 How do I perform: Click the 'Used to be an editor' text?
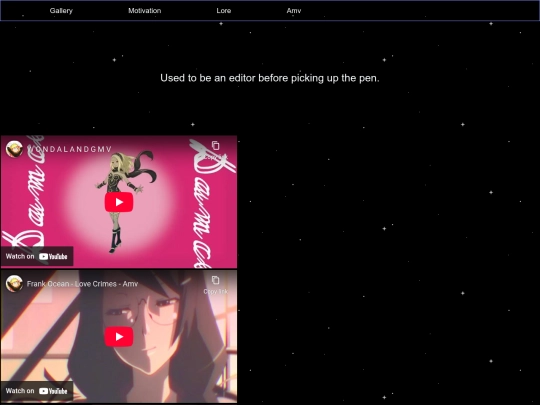pos(270,78)
